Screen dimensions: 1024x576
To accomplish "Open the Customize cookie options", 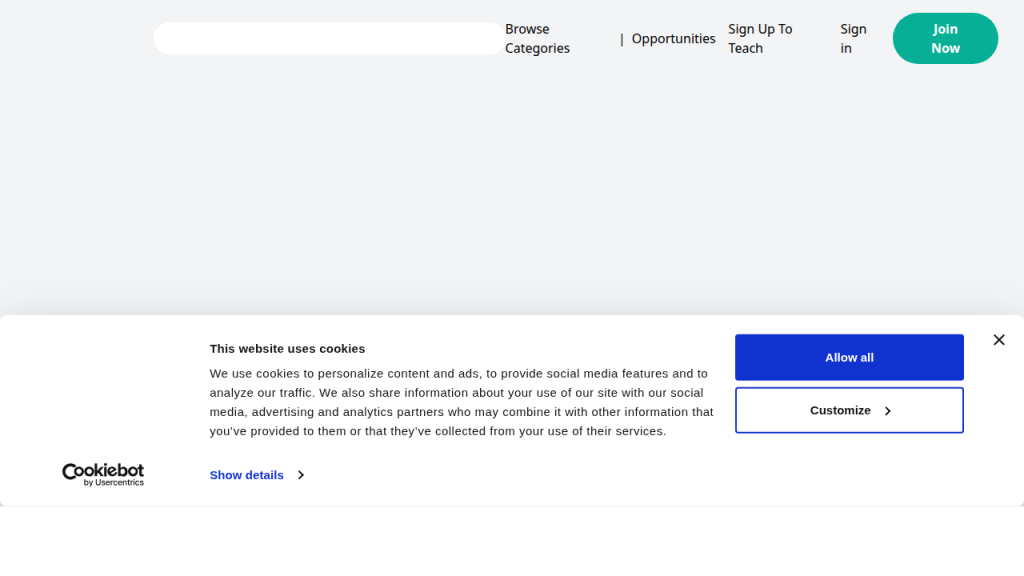I will coord(848,410).
